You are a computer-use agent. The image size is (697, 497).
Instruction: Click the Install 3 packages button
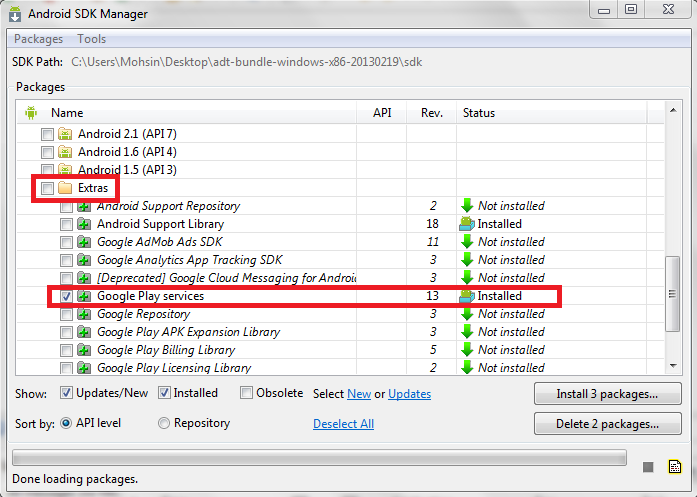click(x=608, y=394)
